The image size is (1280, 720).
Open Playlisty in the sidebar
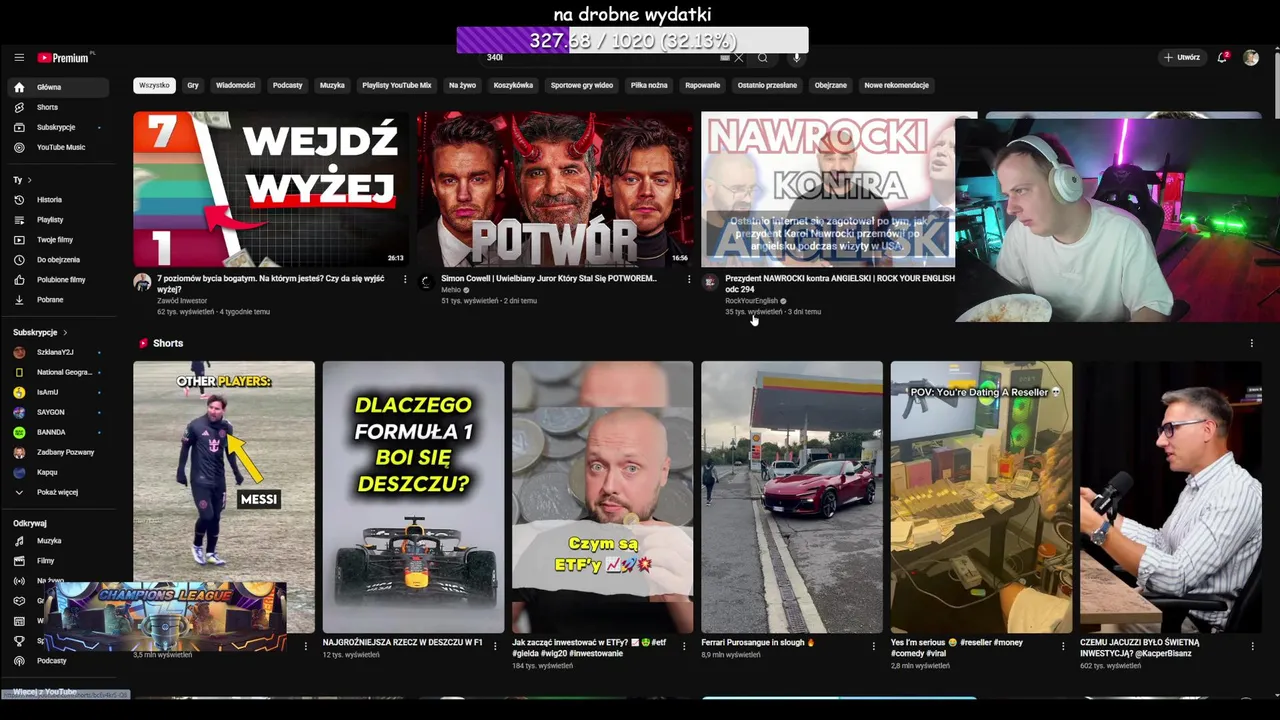pos(60,220)
